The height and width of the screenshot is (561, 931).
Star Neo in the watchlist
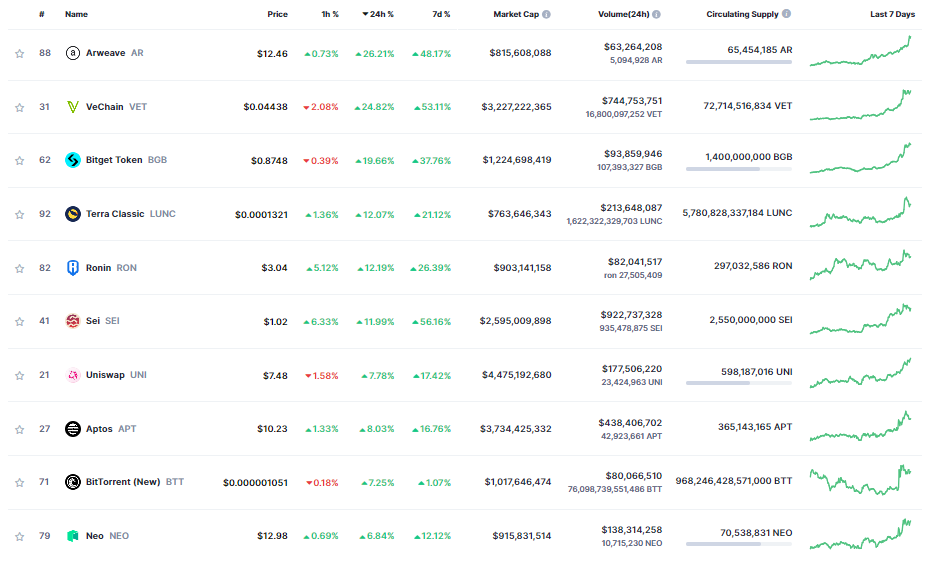click(20, 537)
